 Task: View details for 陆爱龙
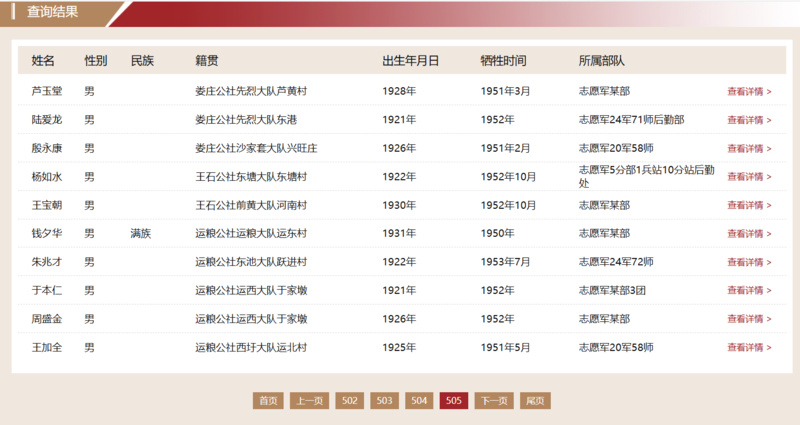(749, 120)
